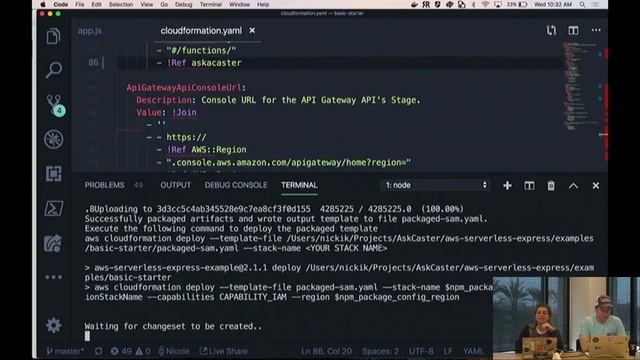Open the Code application menu
Viewport: 640px width, 360px height.
tap(60, 4)
